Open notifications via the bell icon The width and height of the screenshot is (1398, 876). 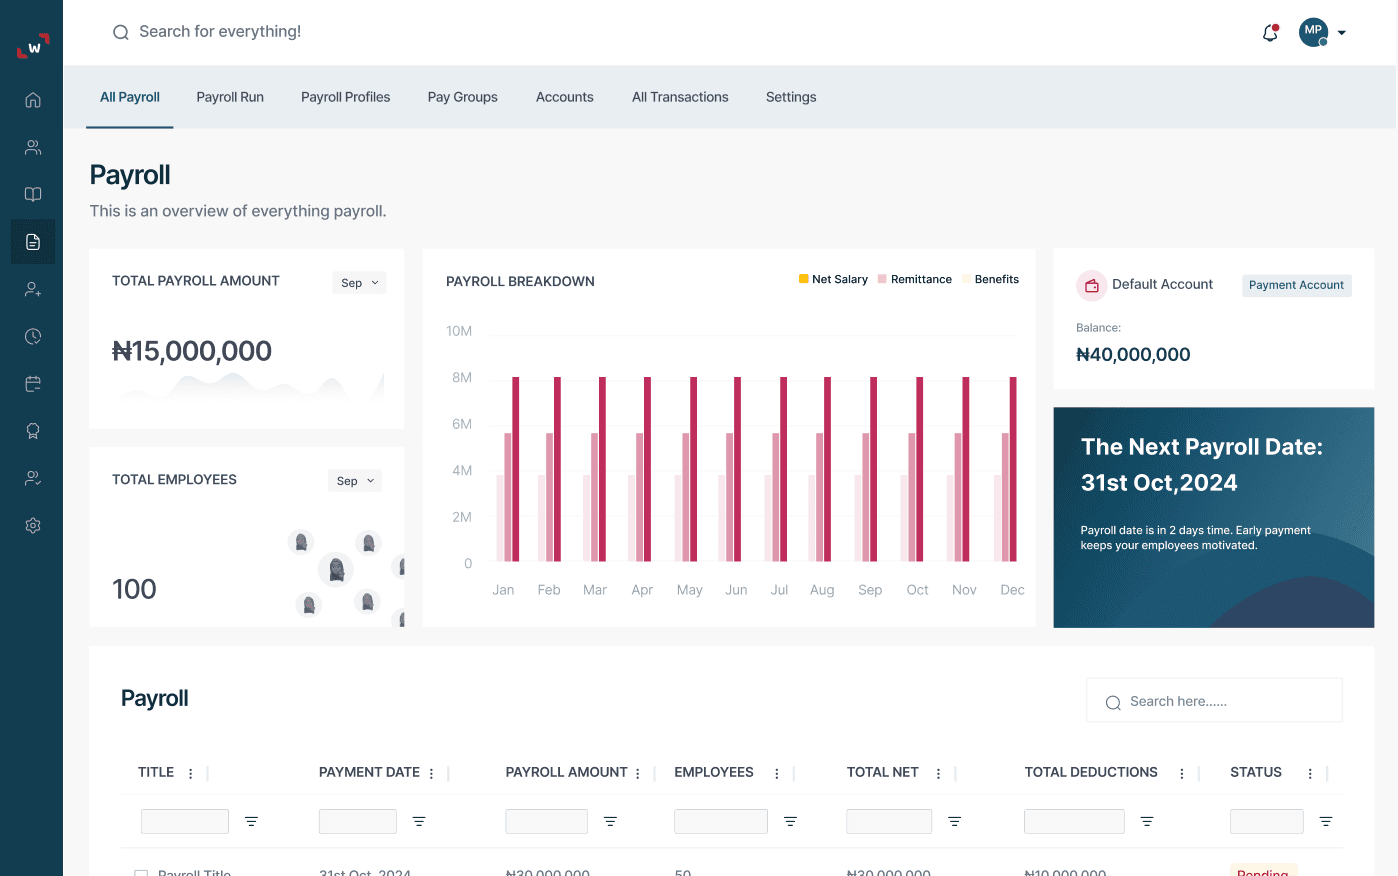click(x=1269, y=32)
